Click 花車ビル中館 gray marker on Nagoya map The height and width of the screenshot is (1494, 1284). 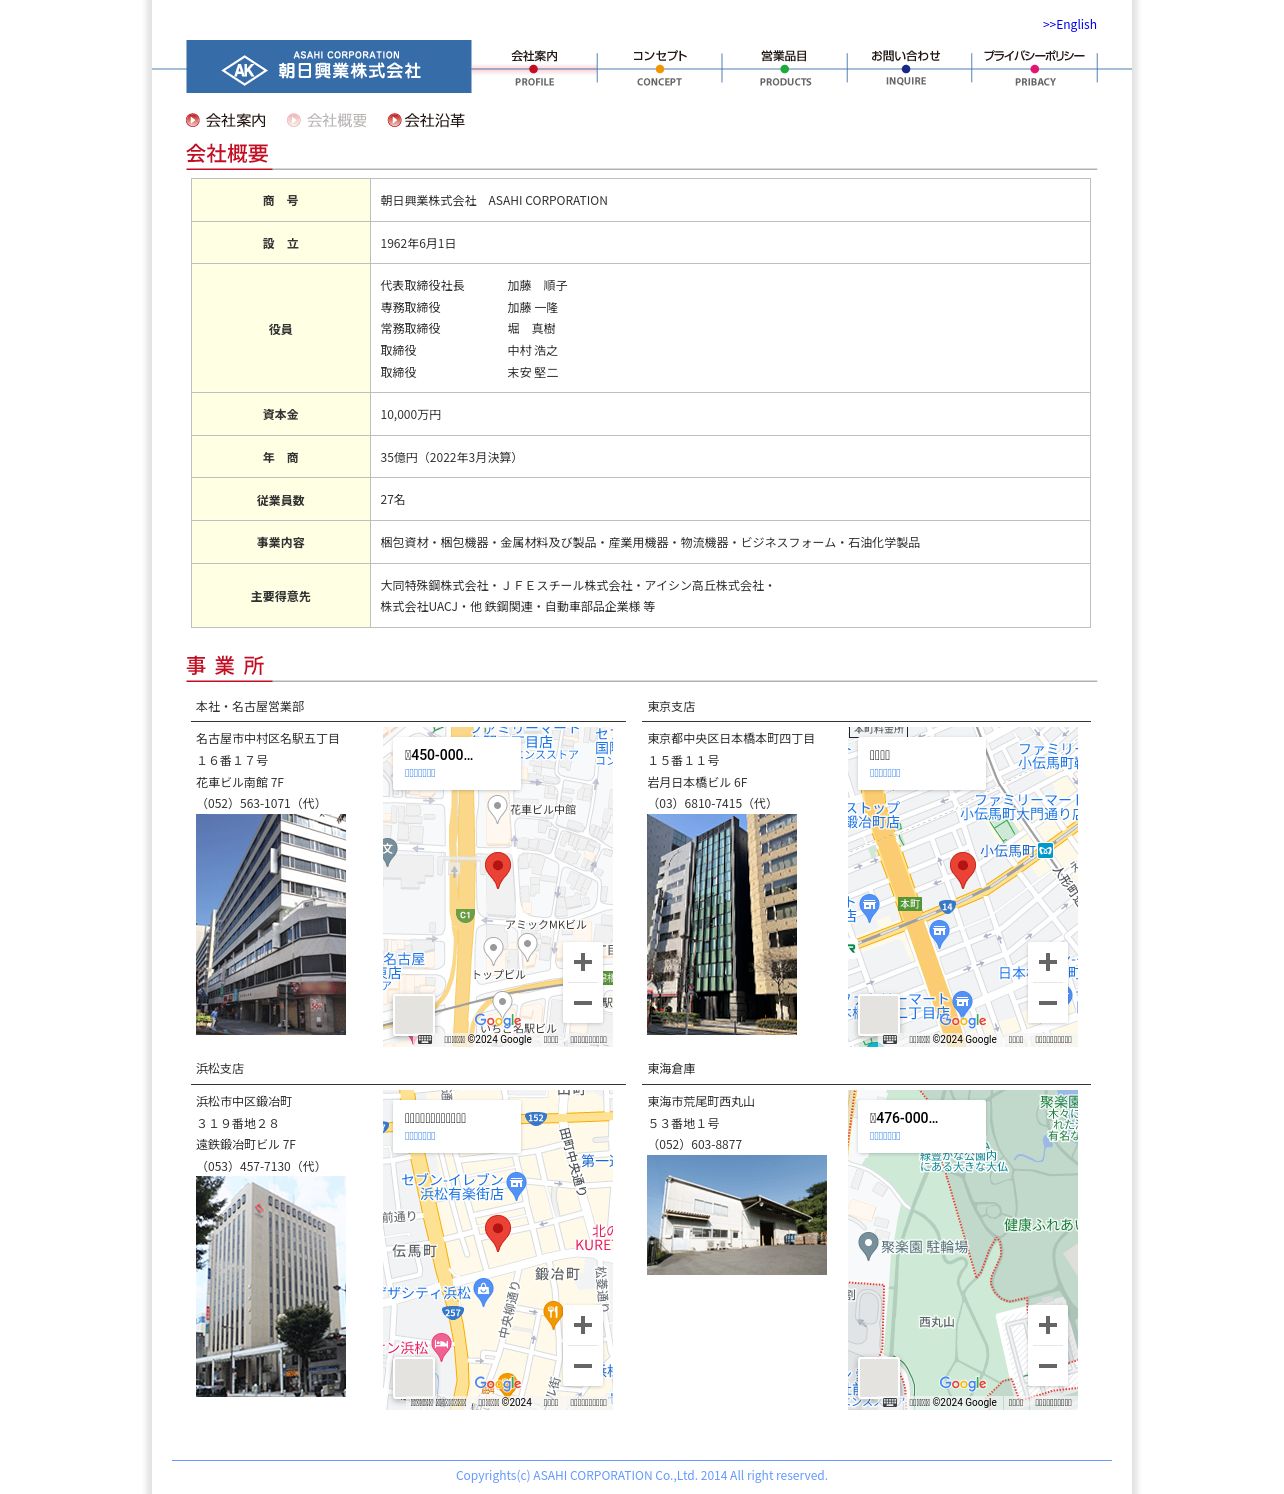497,808
